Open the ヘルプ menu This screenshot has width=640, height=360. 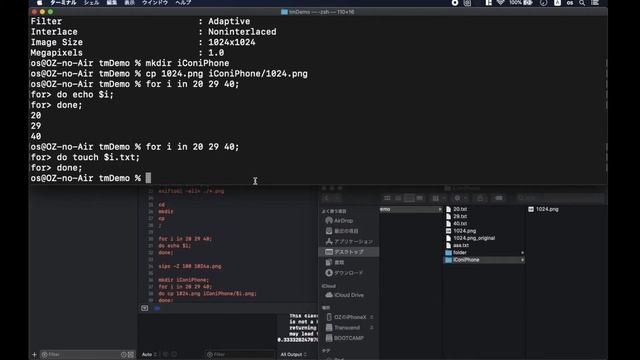click(x=183, y=3)
